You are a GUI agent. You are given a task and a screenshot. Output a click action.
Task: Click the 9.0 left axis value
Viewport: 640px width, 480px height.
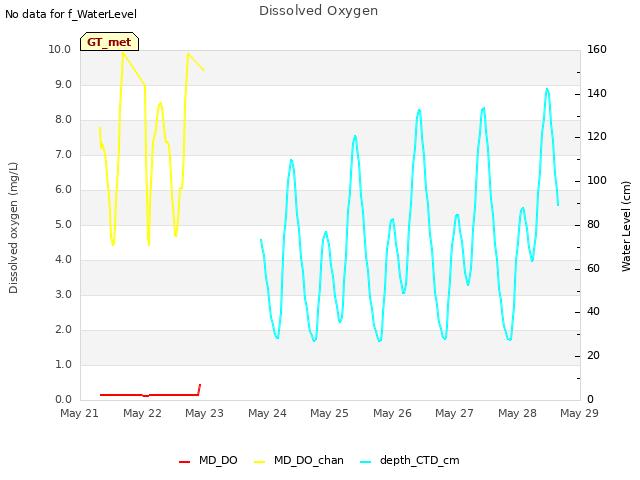(x=63, y=84)
